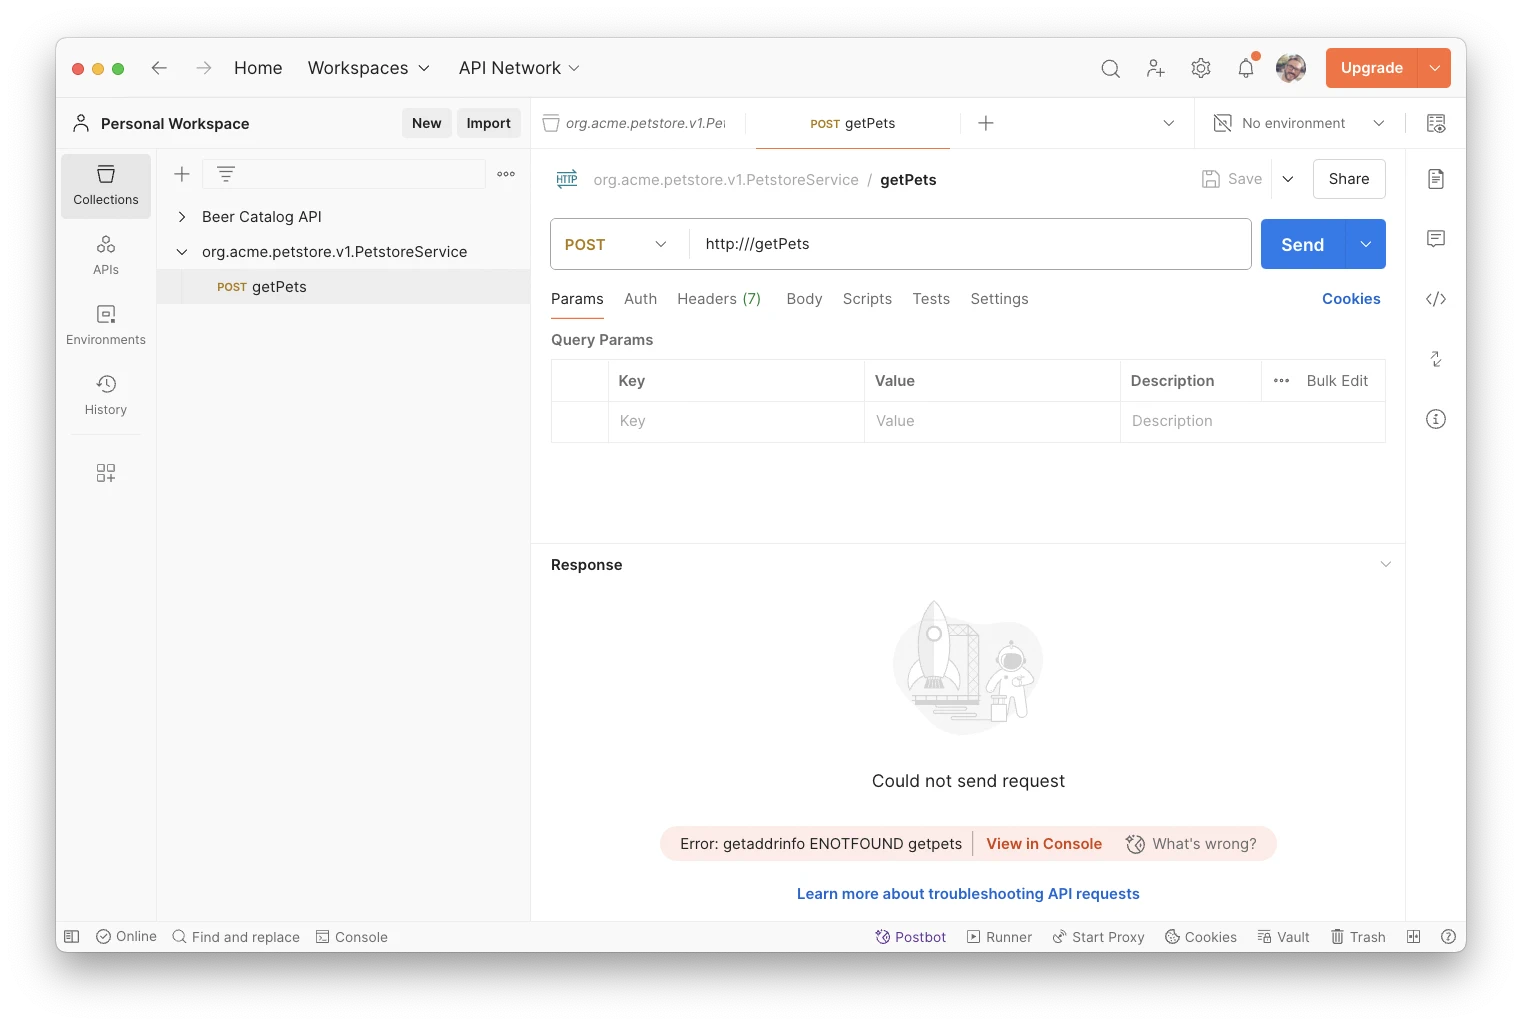Toggle two-pane layout in status bar
1522x1026 pixels.
tap(1414, 937)
